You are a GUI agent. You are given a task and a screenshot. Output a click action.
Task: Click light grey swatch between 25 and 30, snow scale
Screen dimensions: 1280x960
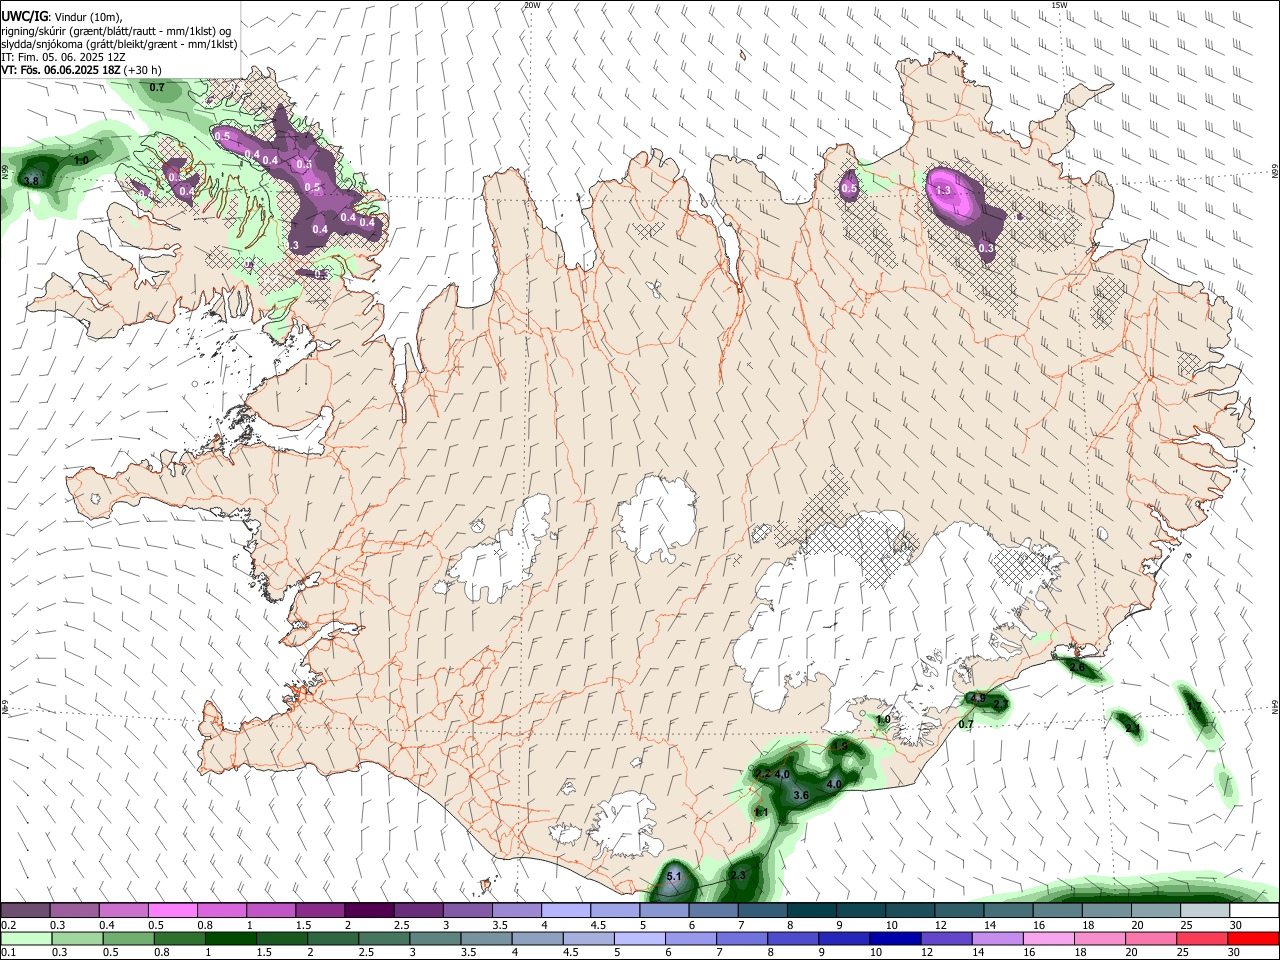(1205, 911)
